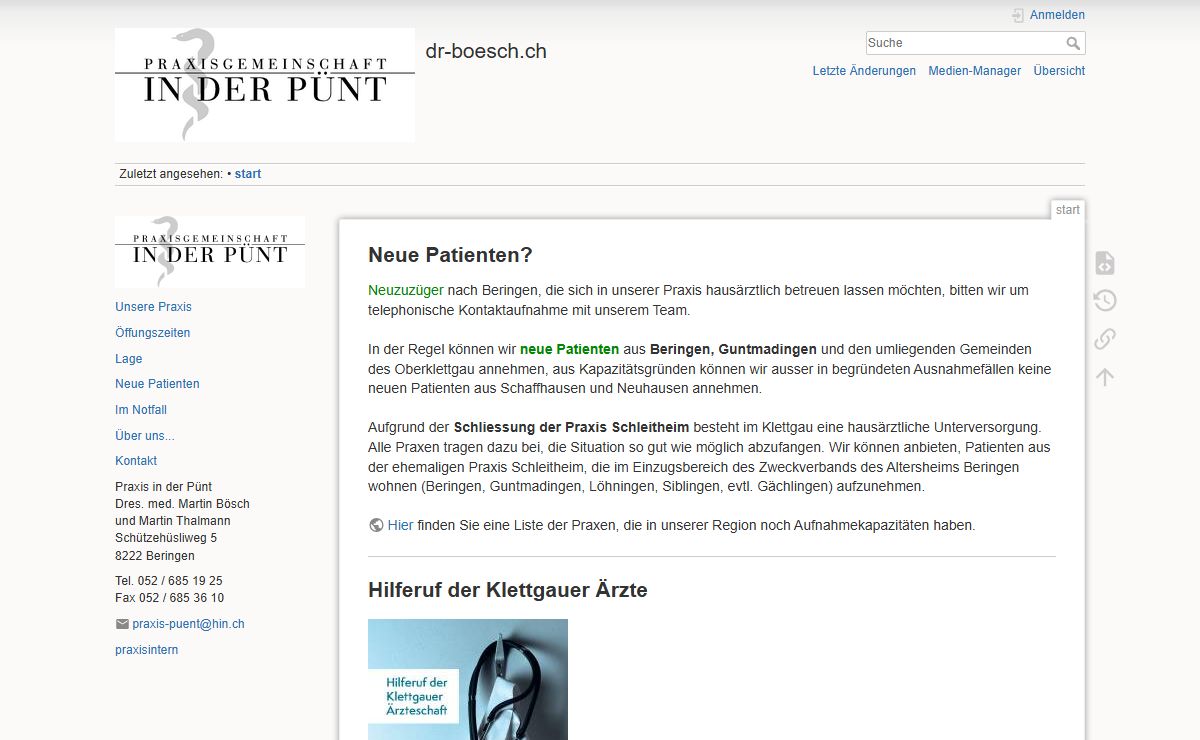Open old revisions history icon
1200x740 pixels.
tap(1104, 301)
